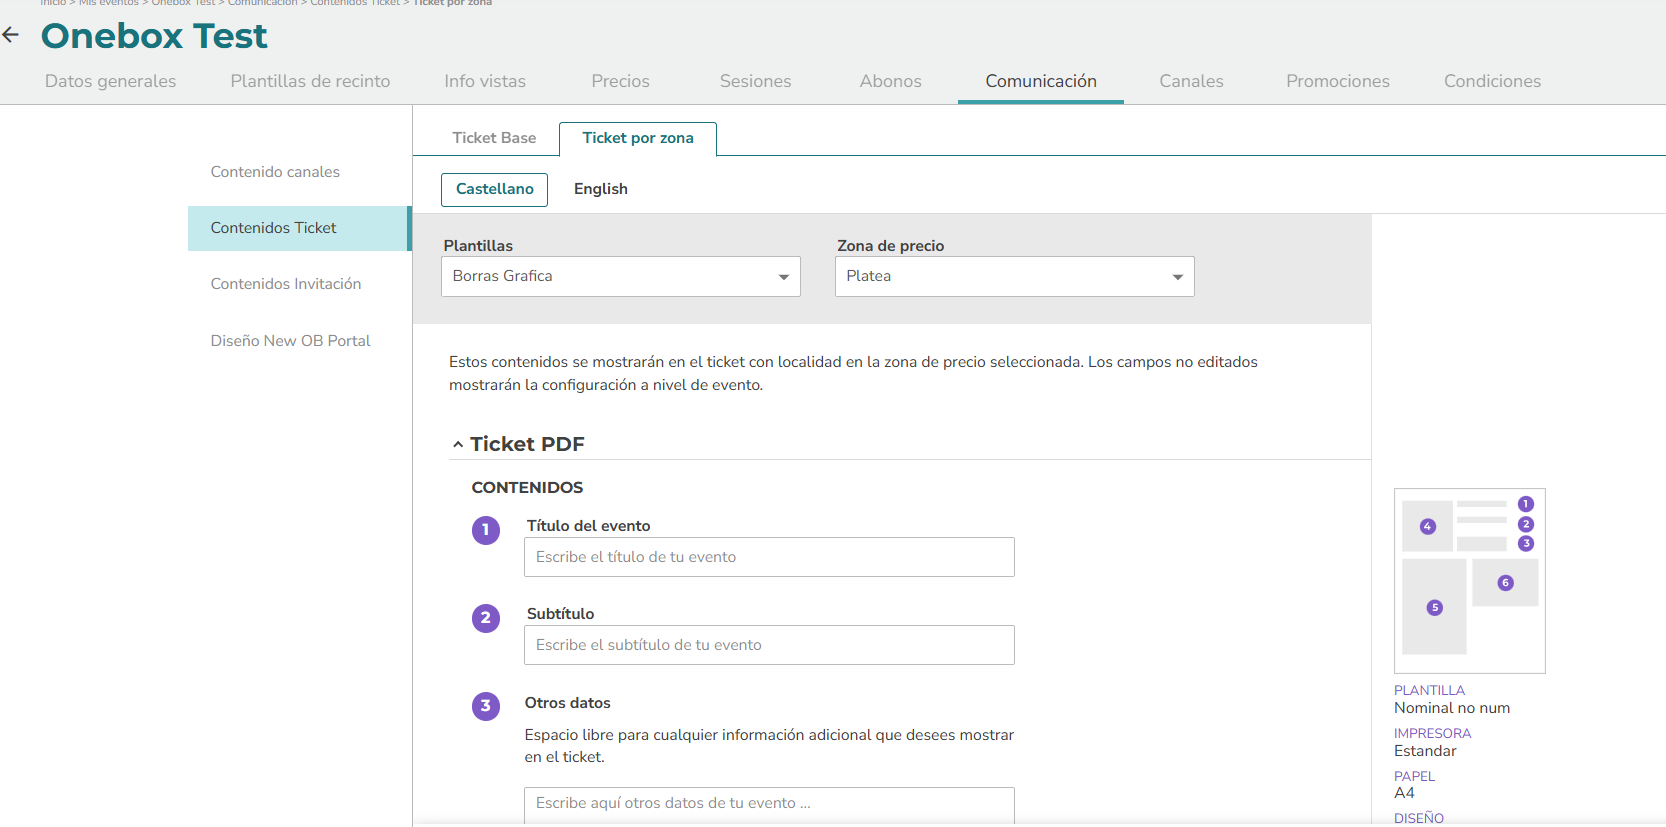Switch to the Ticket Base subtab
The height and width of the screenshot is (827, 1666).
(x=494, y=138)
